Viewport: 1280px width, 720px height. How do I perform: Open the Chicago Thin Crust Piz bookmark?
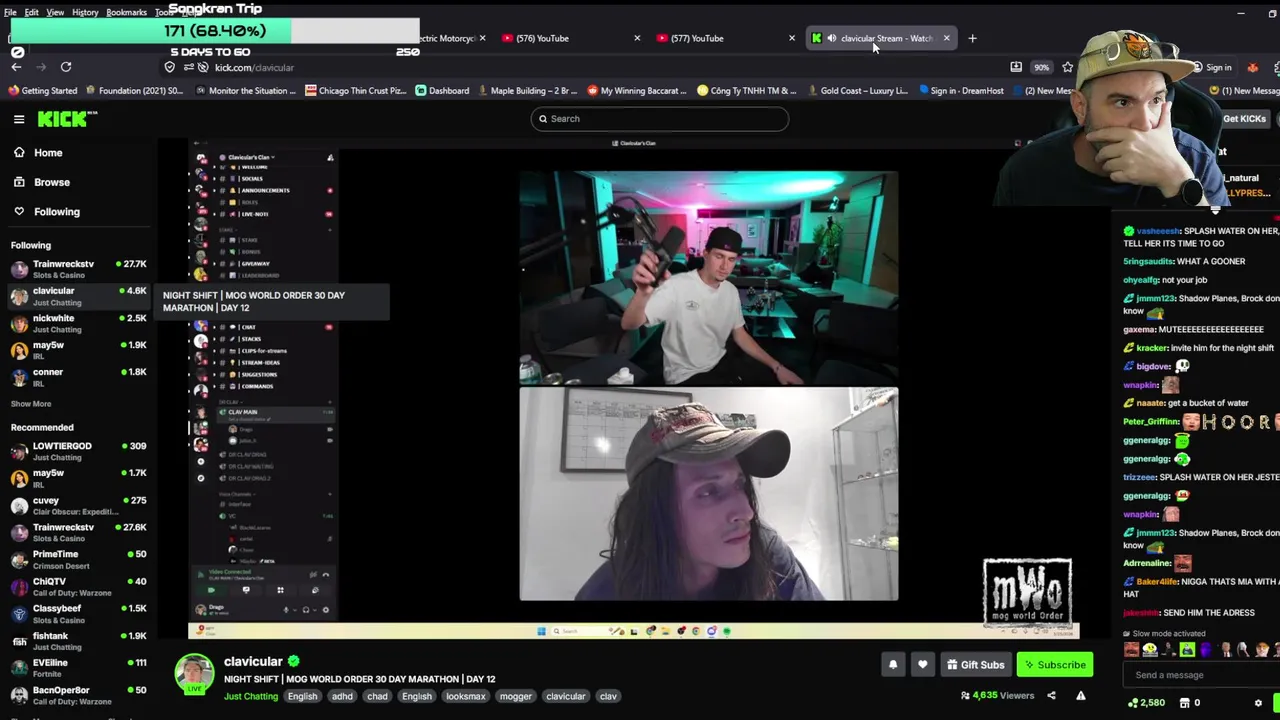356,91
